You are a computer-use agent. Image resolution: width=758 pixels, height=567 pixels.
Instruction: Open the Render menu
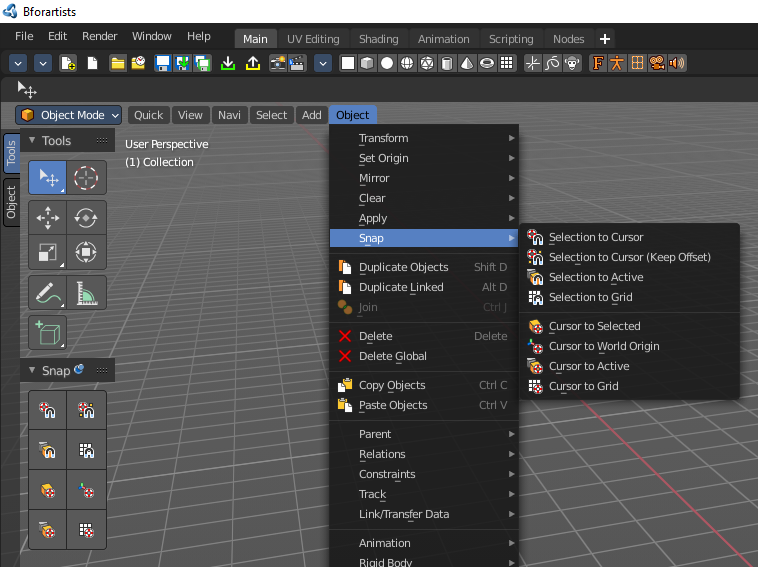pyautogui.click(x=100, y=36)
